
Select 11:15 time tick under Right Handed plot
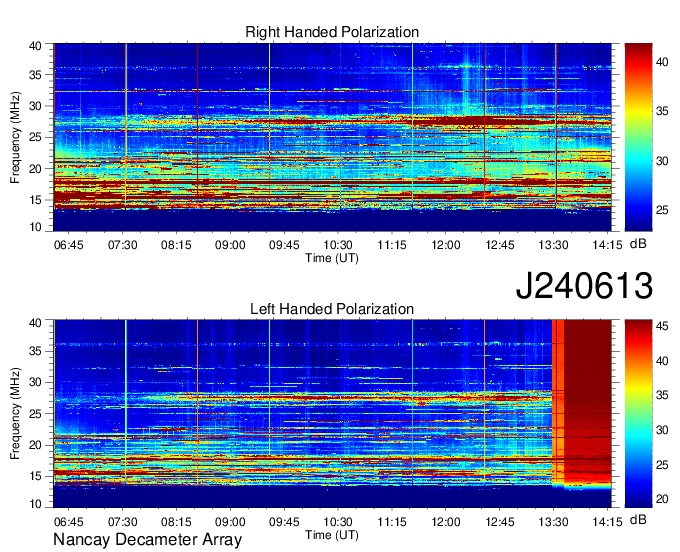point(392,245)
